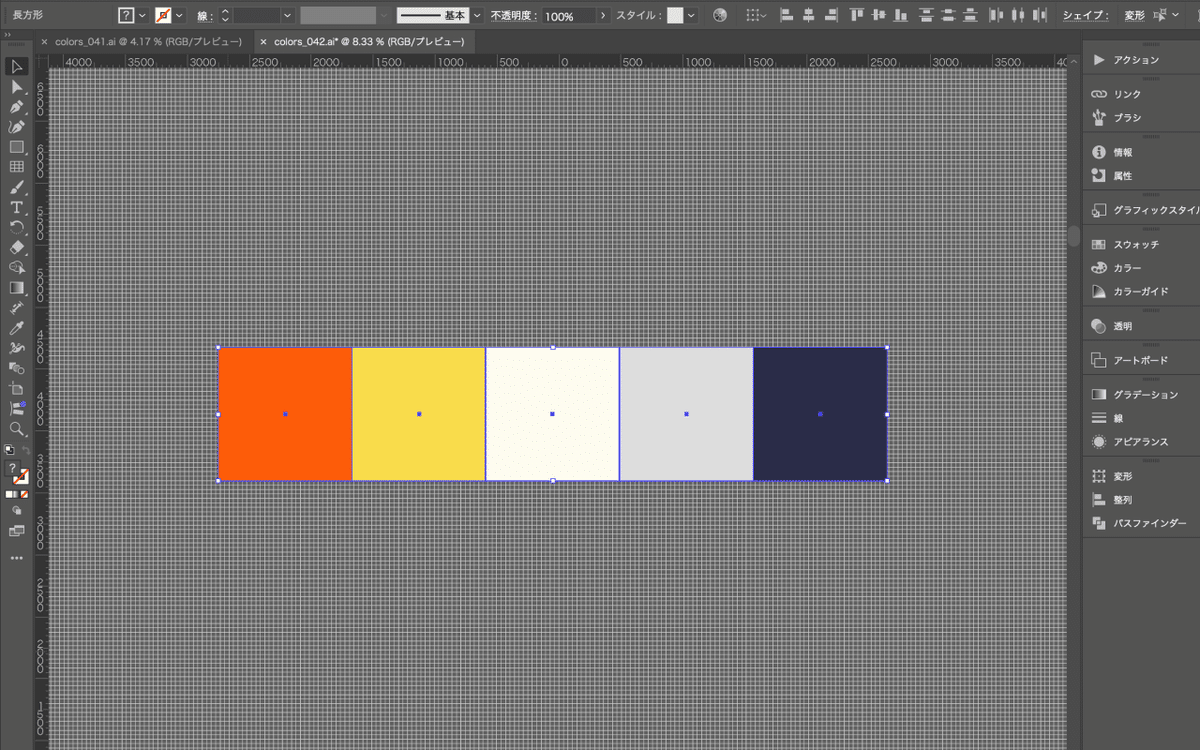
Task: Select the Rectangular Grid tool
Action: (x=16, y=167)
